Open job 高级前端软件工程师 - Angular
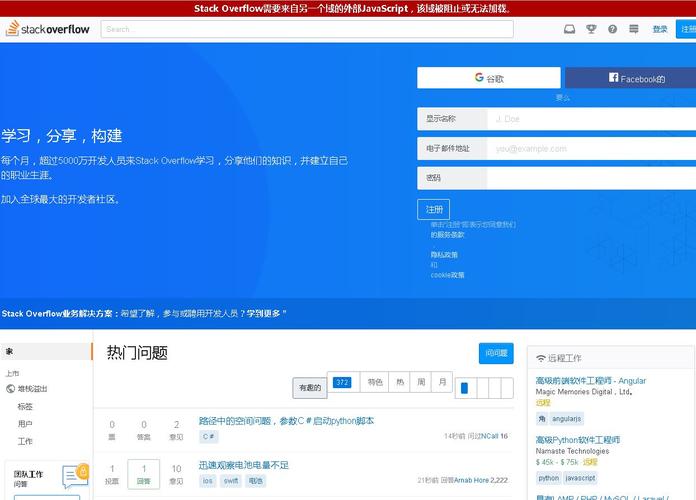This screenshot has width=696, height=500. (x=590, y=381)
